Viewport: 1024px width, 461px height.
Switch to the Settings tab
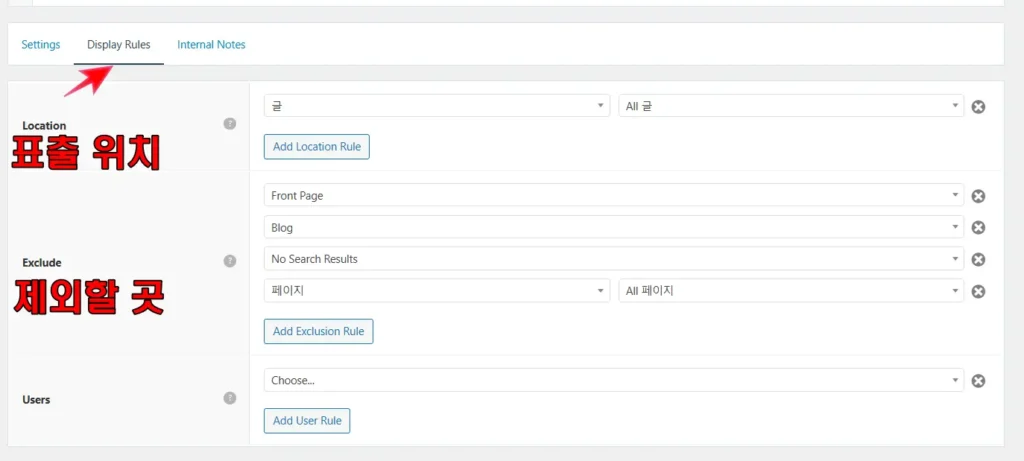[40, 44]
